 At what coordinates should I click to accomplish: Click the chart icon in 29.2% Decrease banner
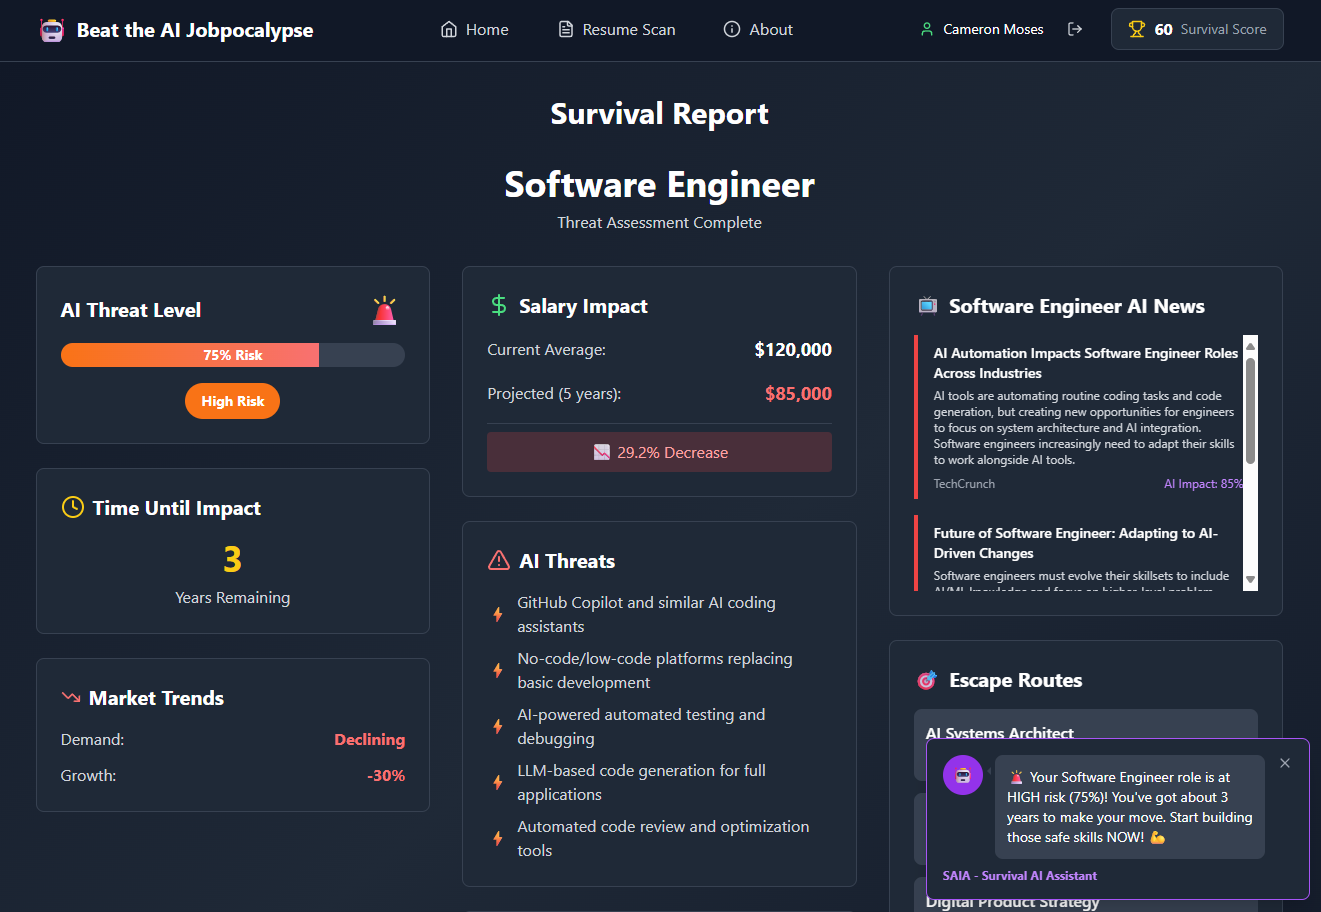click(601, 452)
